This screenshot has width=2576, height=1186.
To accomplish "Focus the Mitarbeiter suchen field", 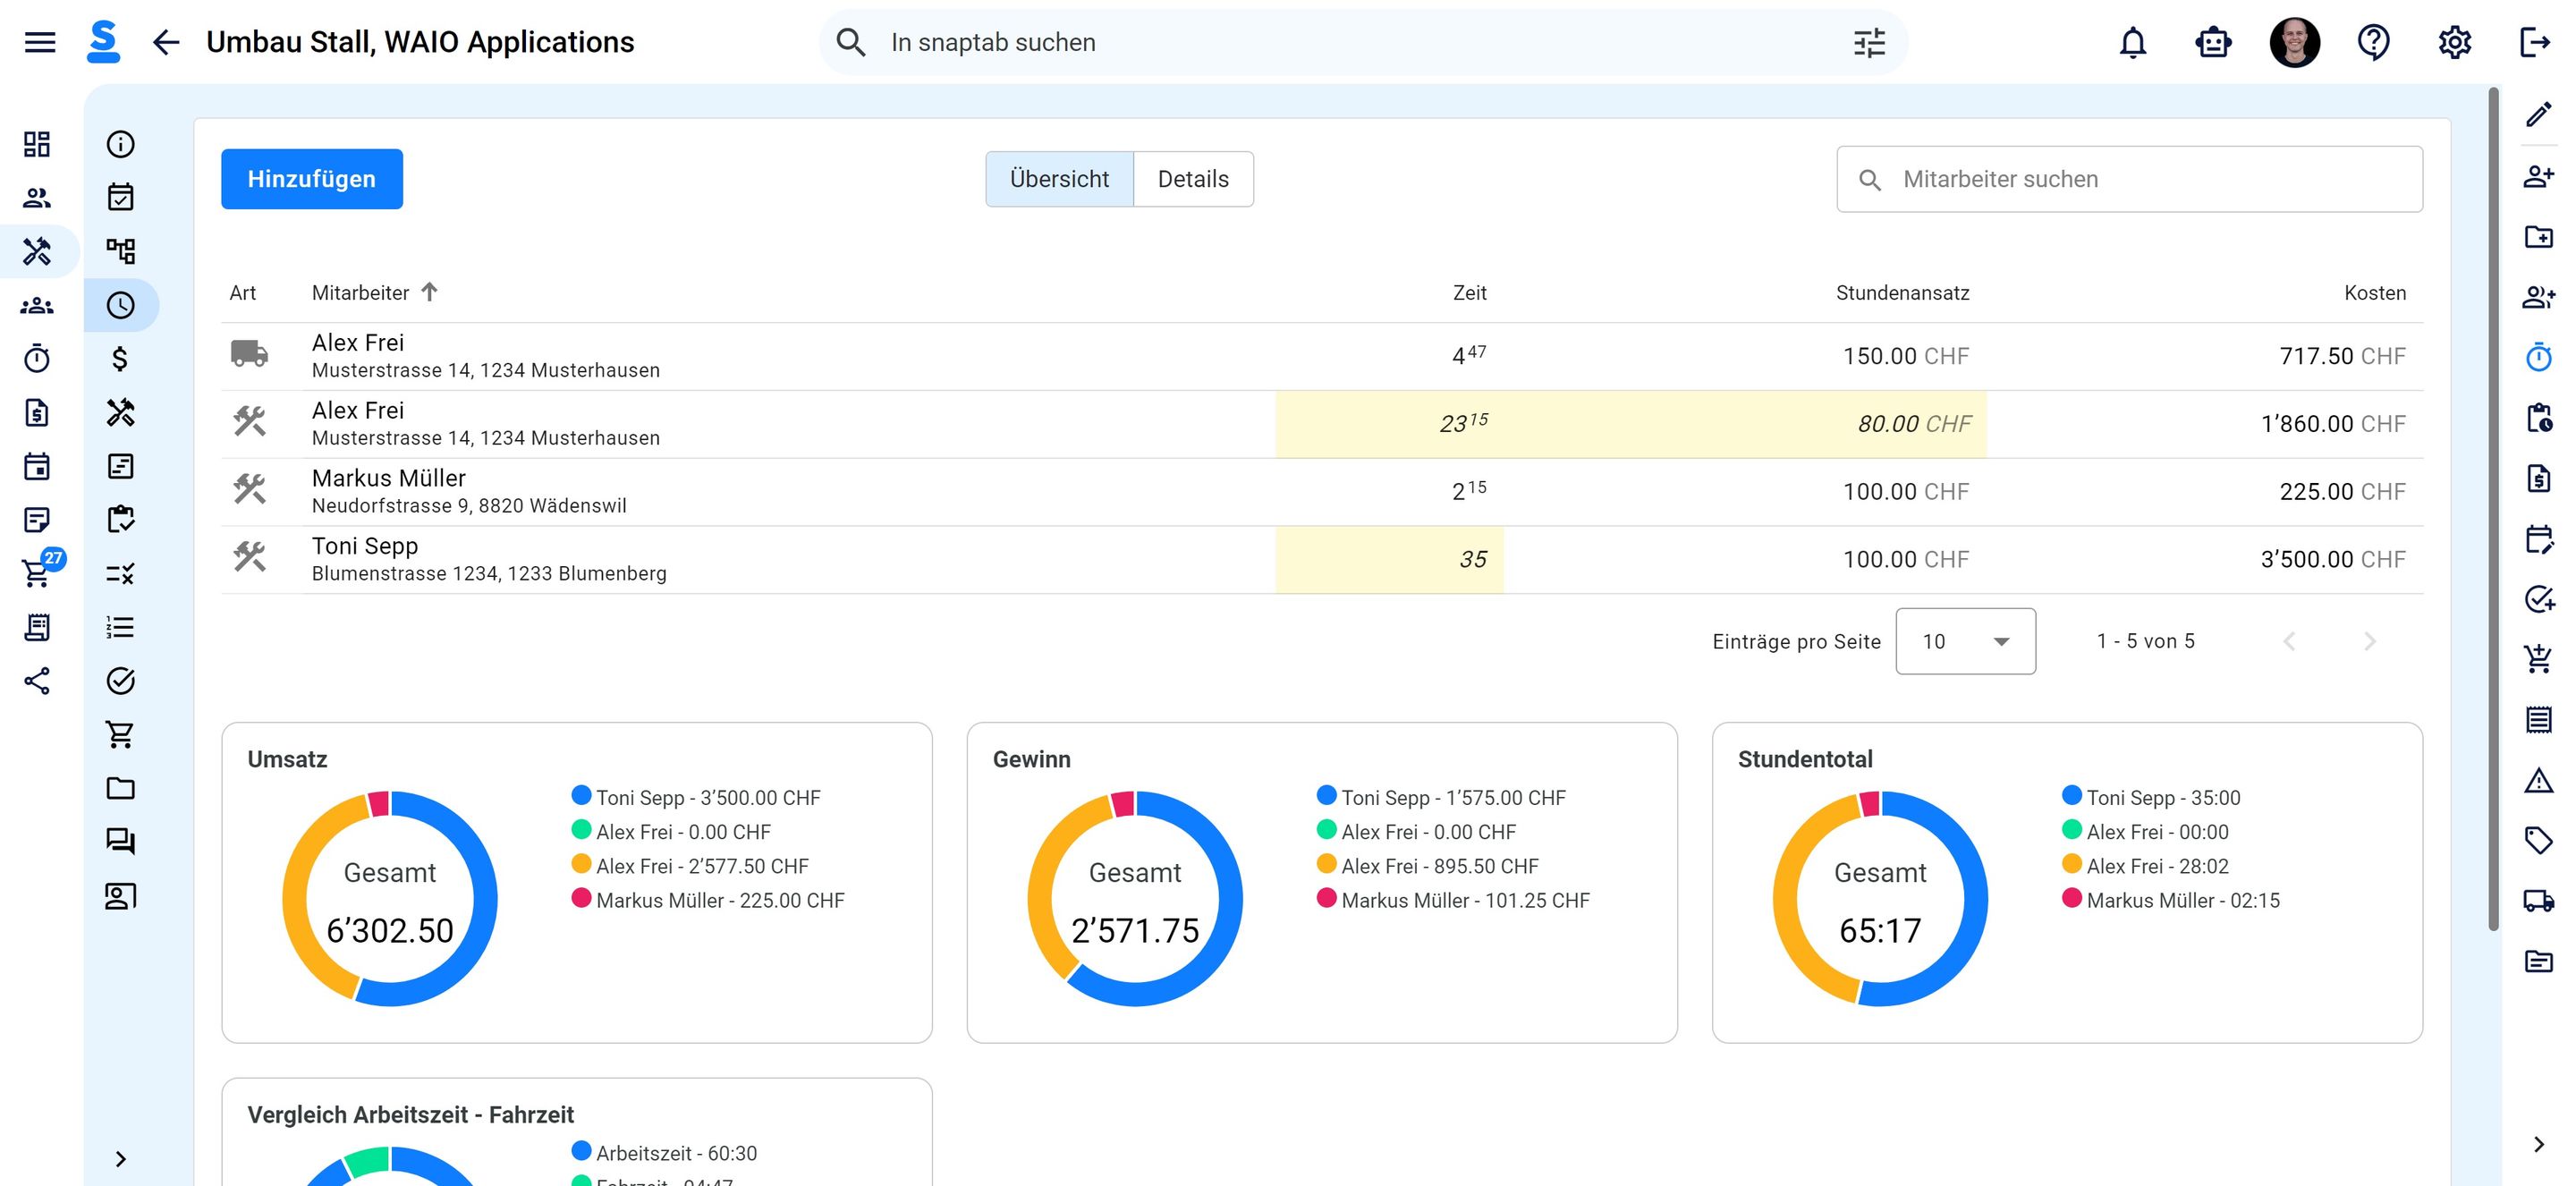I will (x=2129, y=179).
